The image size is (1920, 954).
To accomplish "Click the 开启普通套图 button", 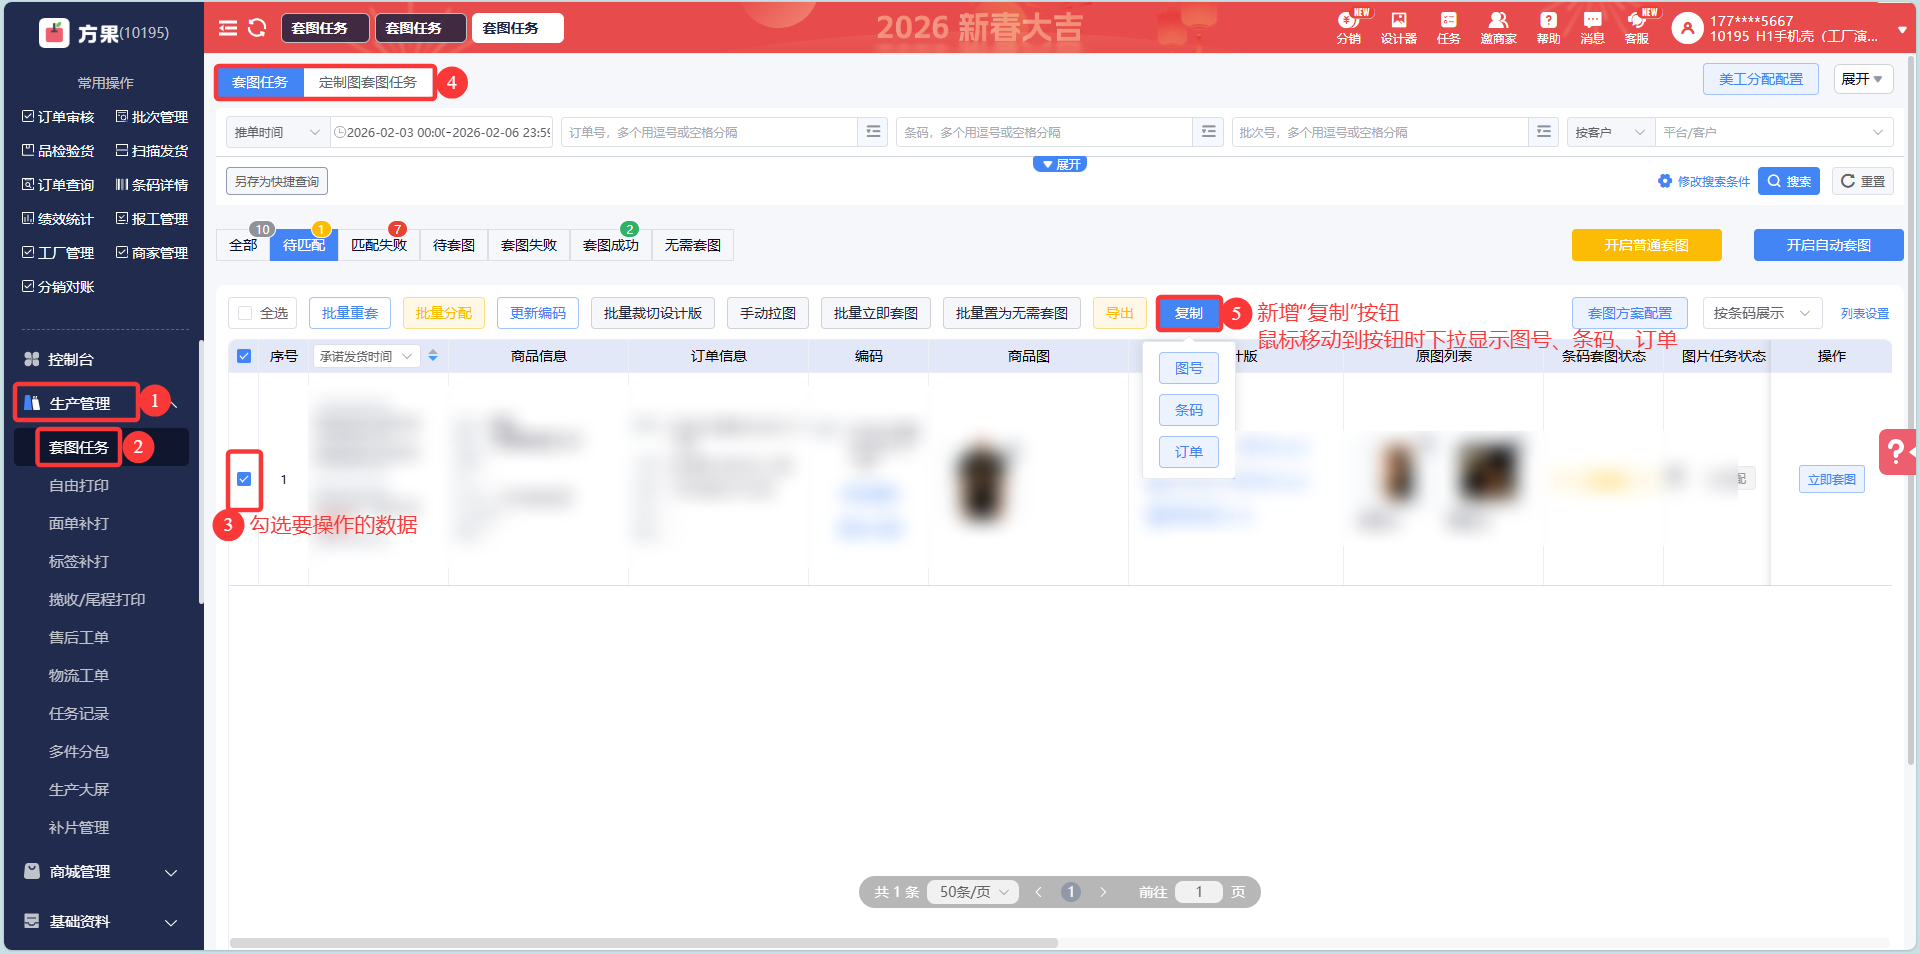I will coord(1647,245).
